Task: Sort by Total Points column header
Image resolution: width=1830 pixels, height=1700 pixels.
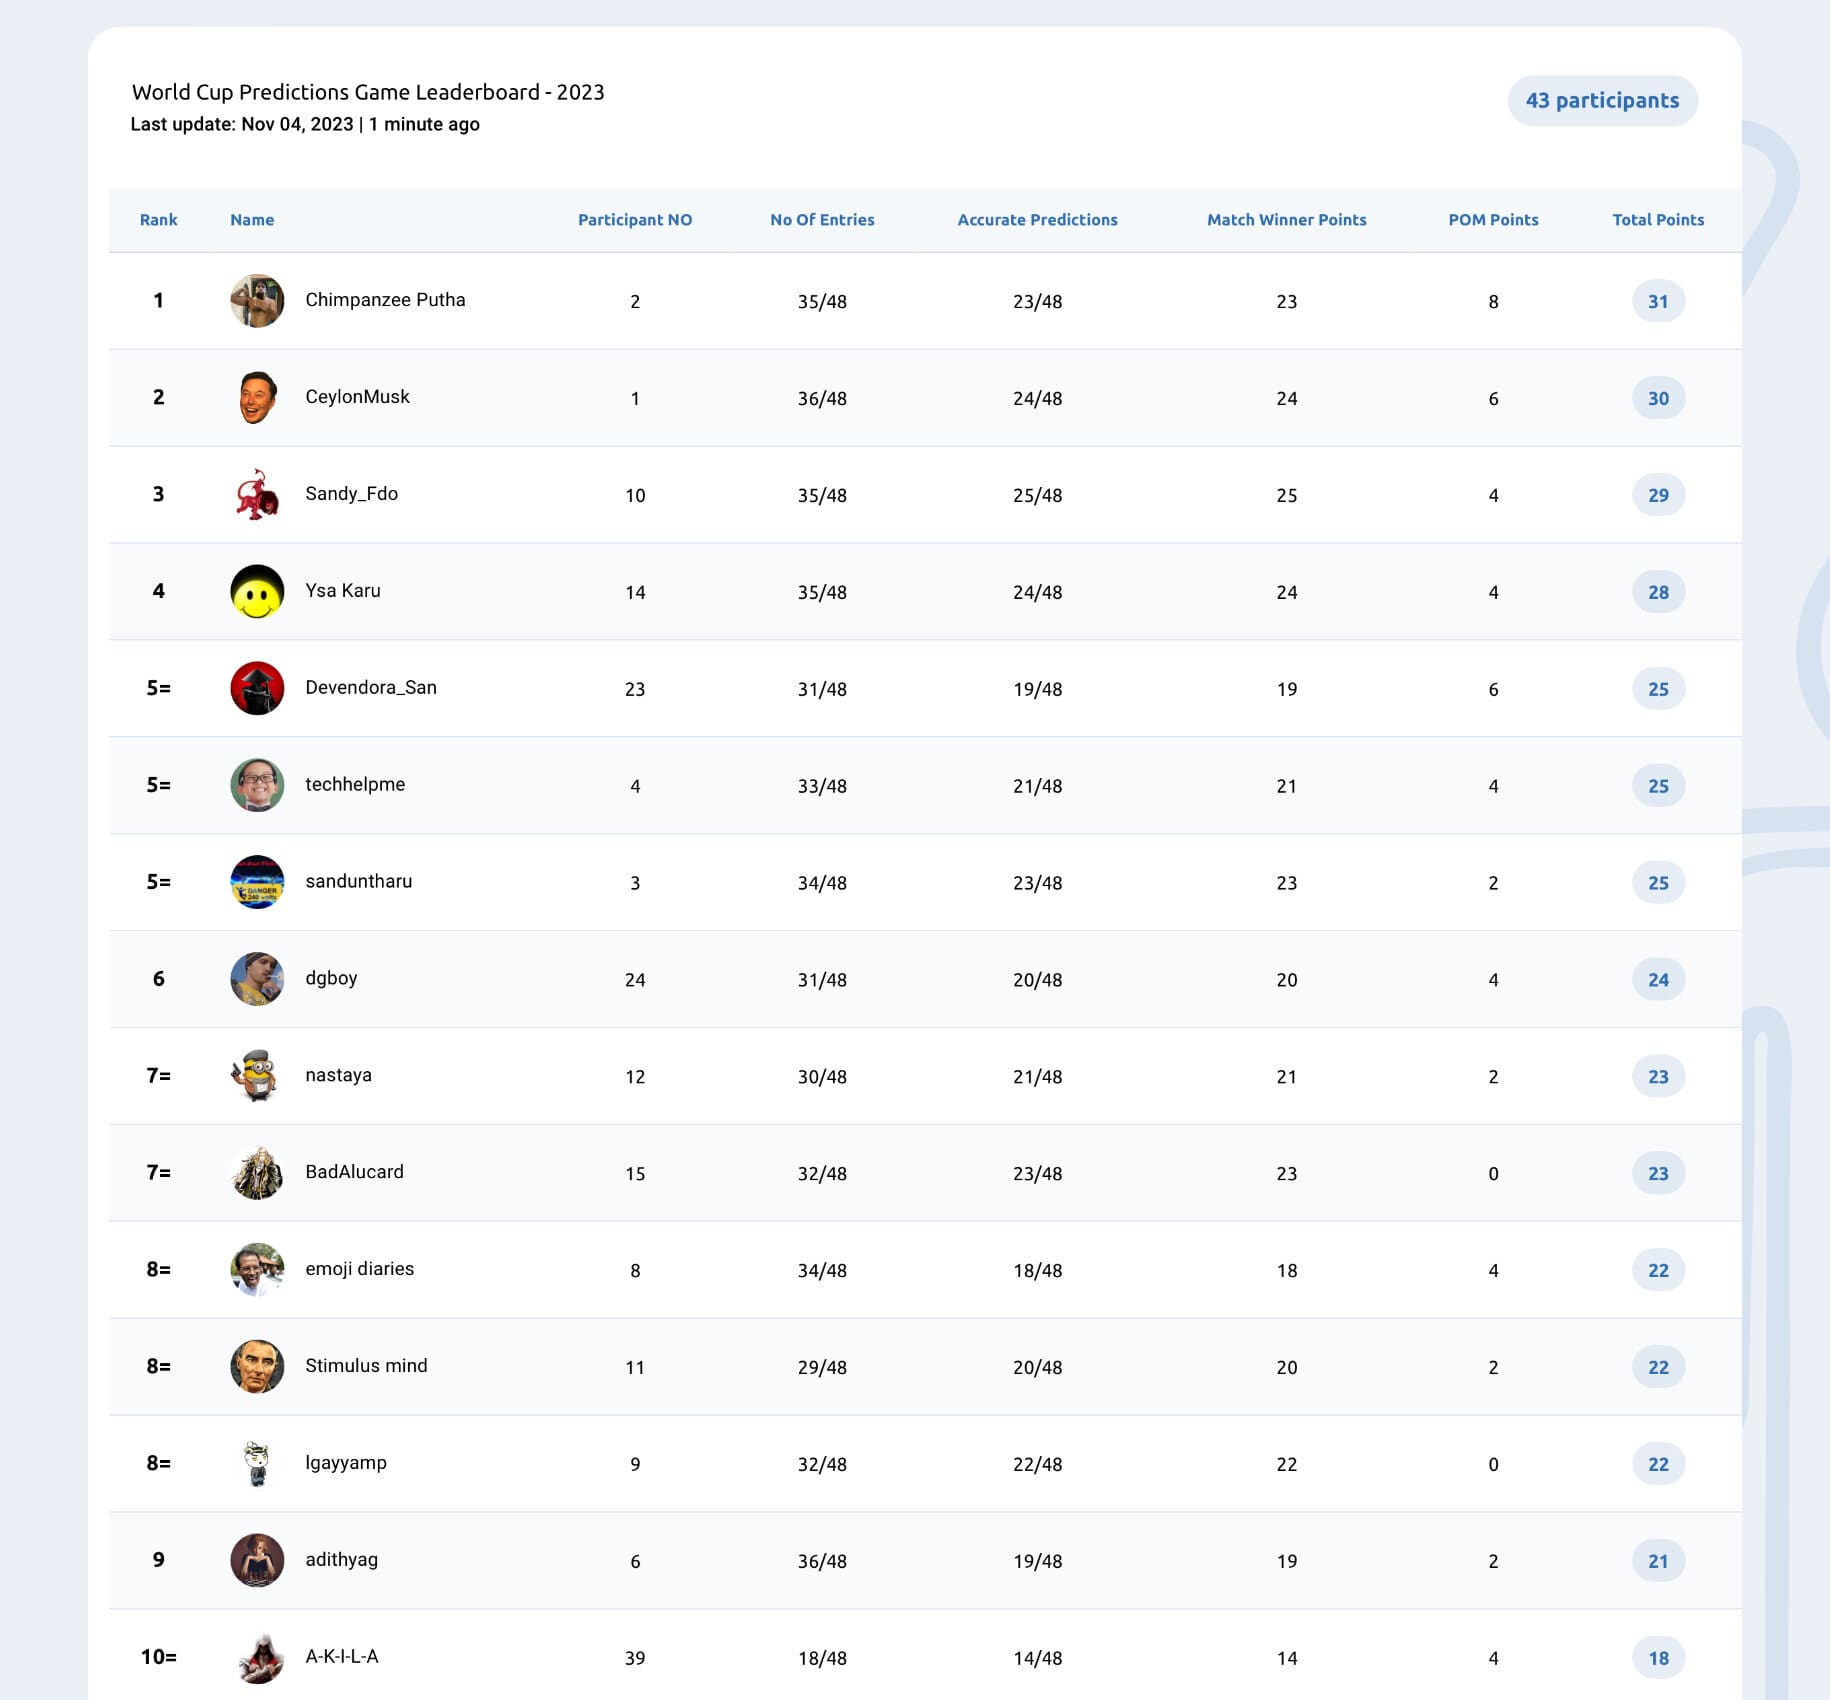Action: point(1658,220)
